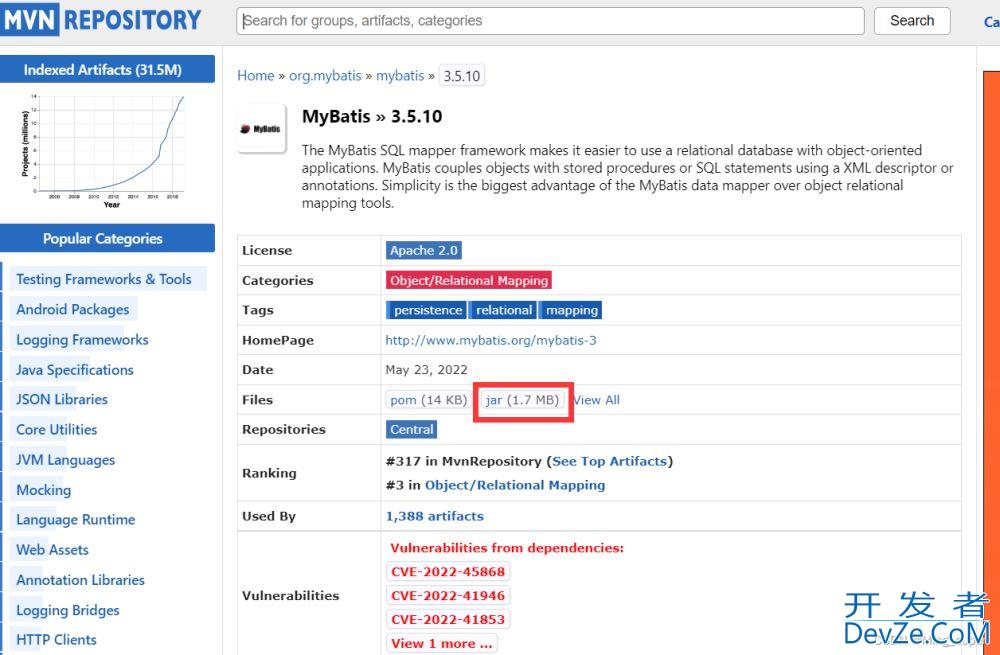Open Language Runtime category
Viewport: 1000px width, 655px height.
point(76,520)
